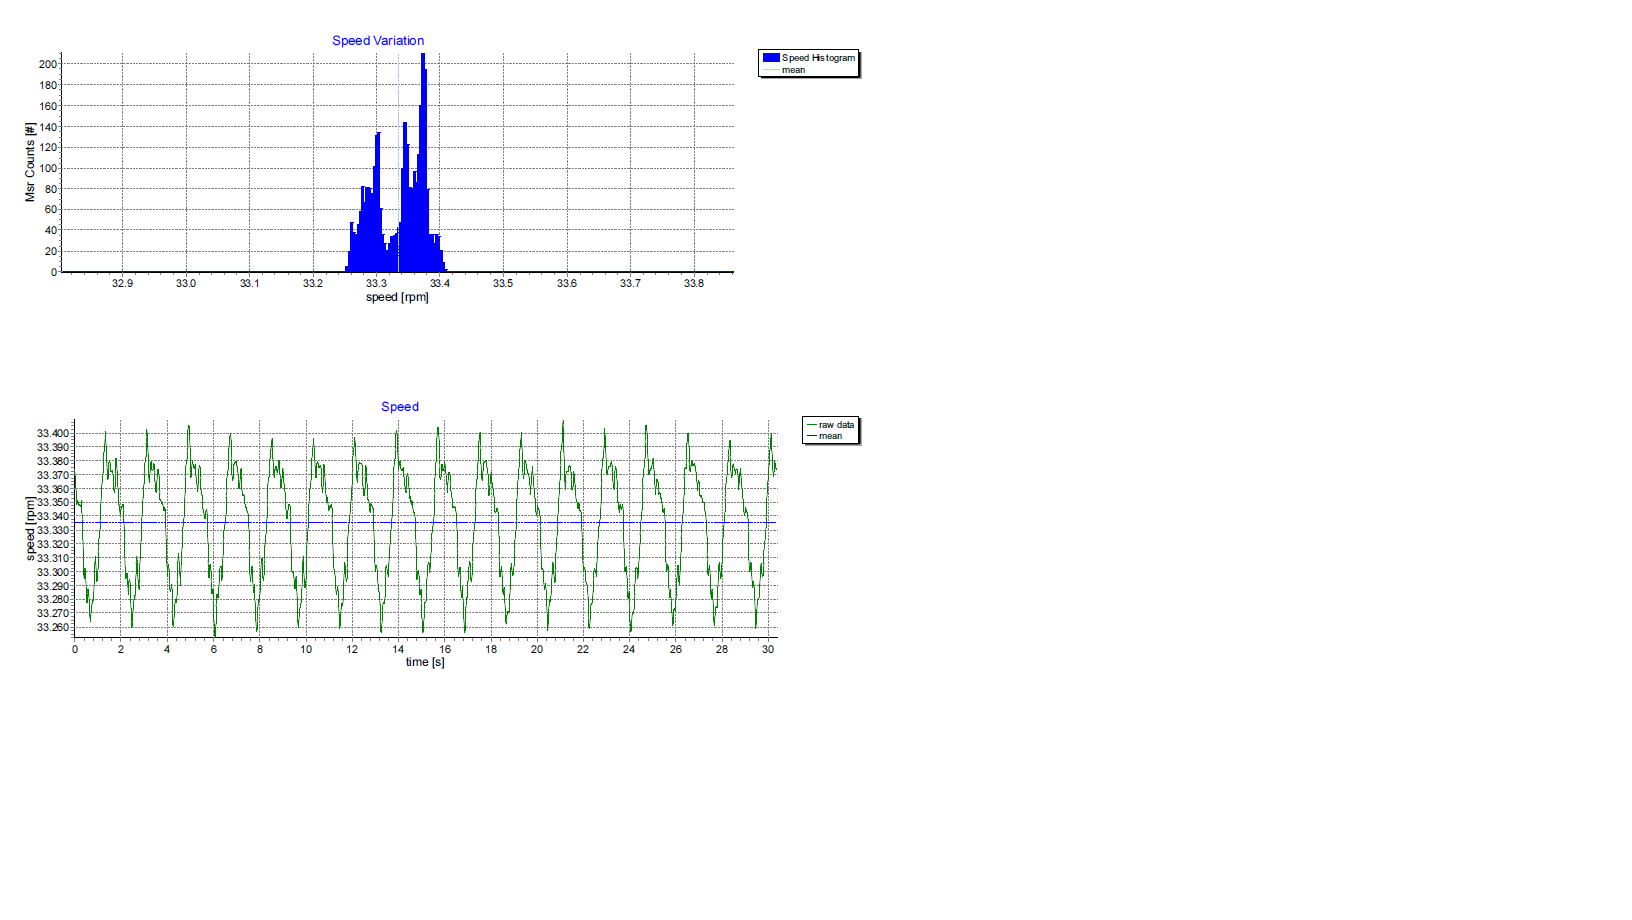The image size is (1632, 920).
Task: Click the Speed Variation chart title
Action: 378,41
